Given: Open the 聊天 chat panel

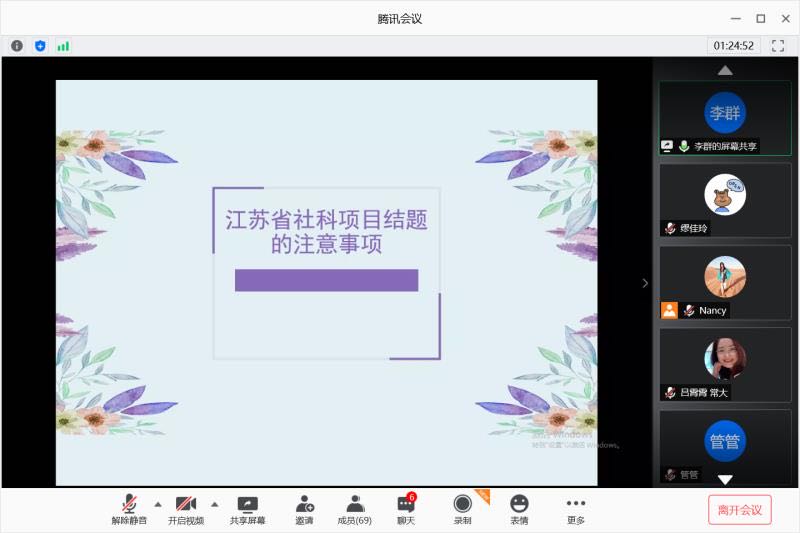Looking at the screenshot, I should (406, 509).
